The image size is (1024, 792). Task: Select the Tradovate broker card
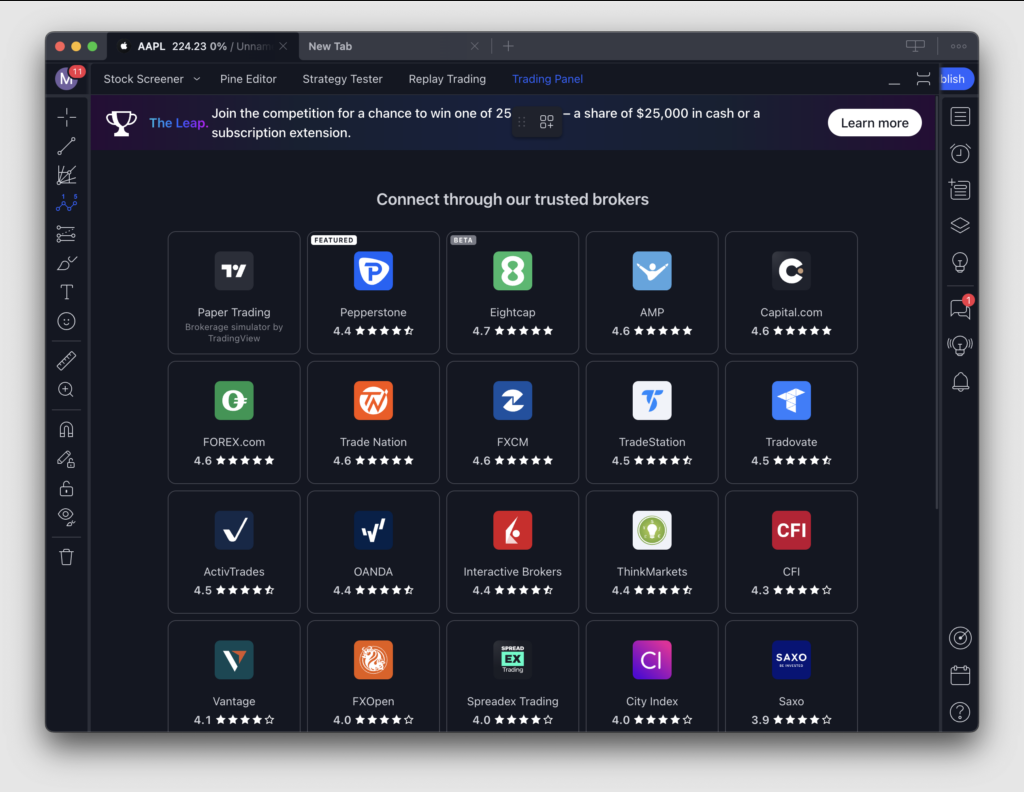pyautogui.click(x=791, y=422)
